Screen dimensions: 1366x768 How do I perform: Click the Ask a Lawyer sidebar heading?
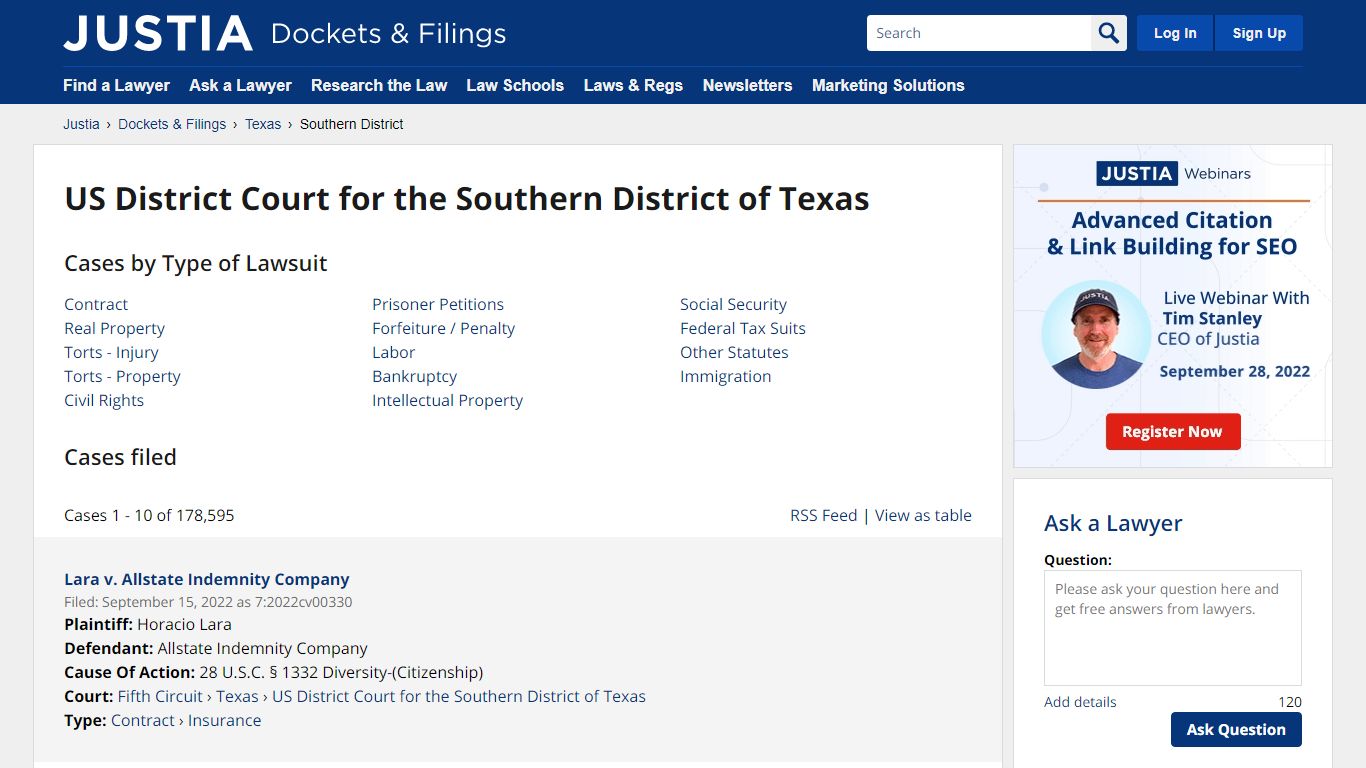click(x=1113, y=523)
